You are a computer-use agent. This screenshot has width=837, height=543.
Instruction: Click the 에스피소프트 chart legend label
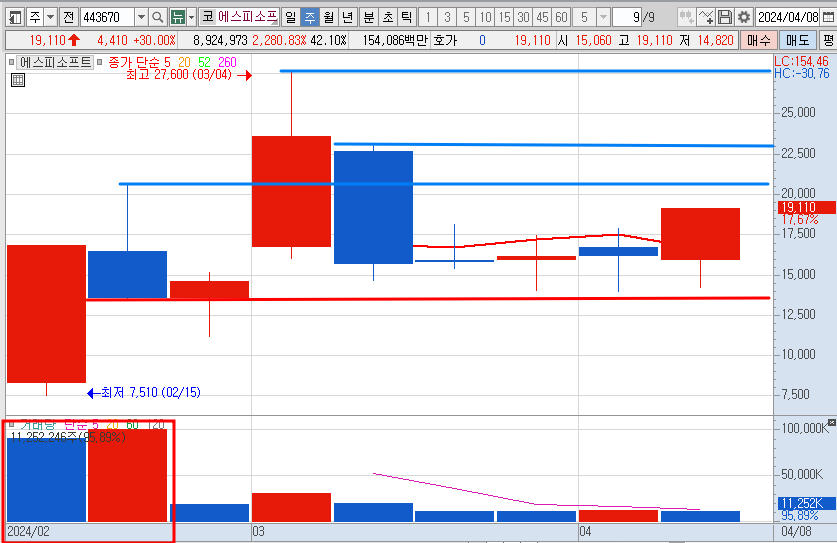tap(56, 62)
